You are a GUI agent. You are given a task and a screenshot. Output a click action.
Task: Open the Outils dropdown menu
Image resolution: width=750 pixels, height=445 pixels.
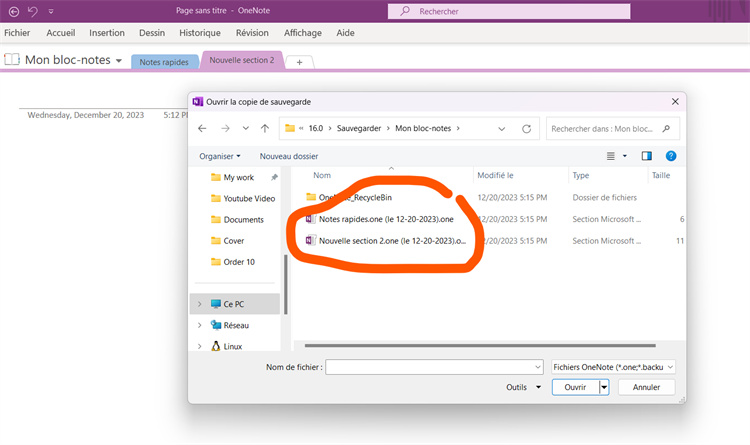[523, 387]
